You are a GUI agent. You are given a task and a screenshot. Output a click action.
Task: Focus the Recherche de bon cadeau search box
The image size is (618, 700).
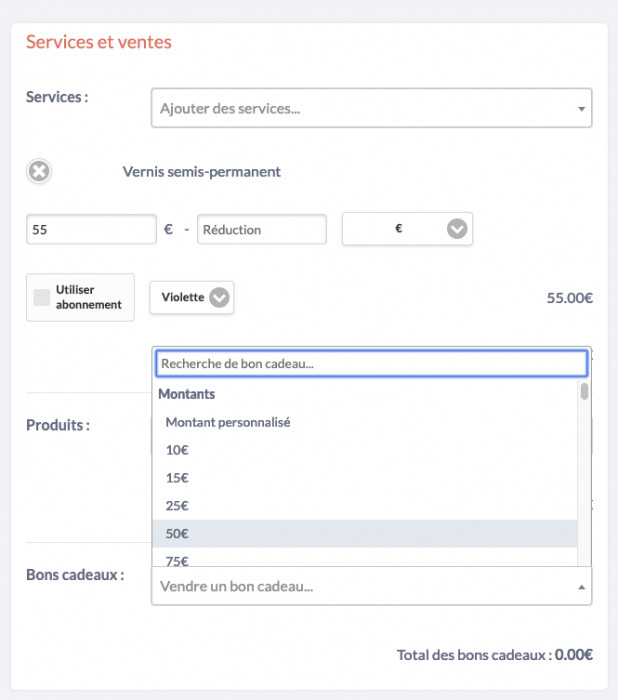[370, 364]
